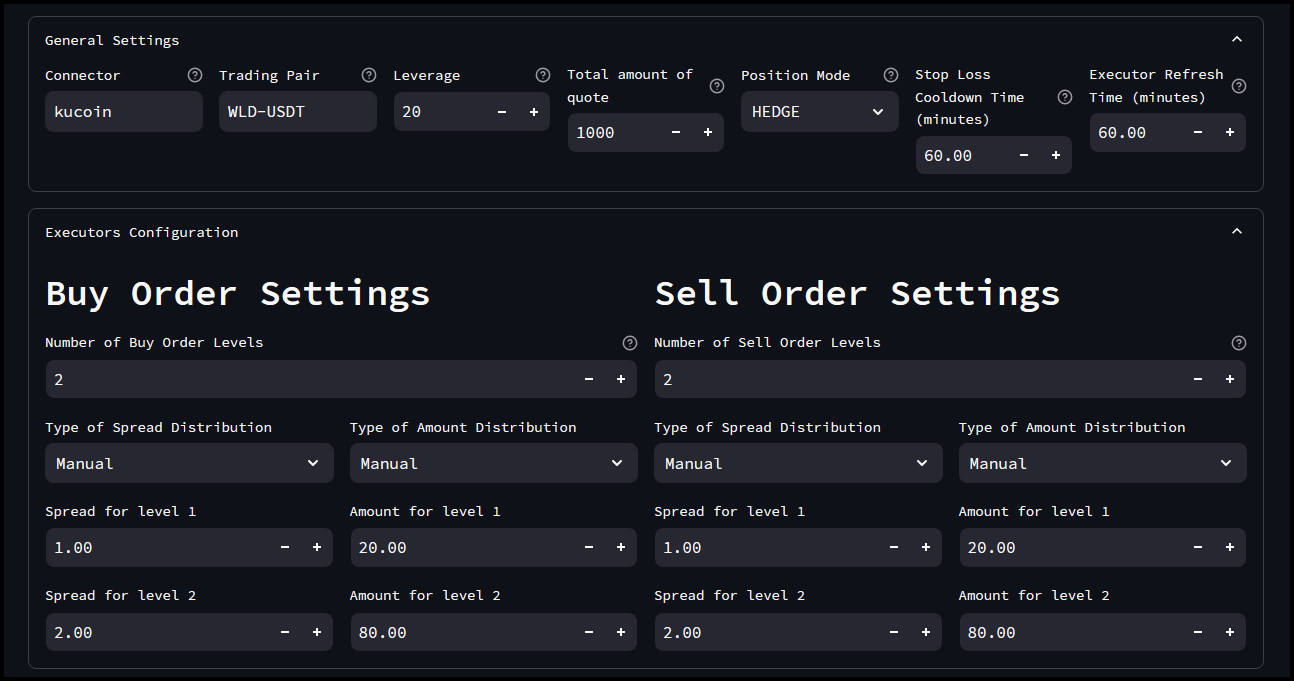This screenshot has height=681, width=1294.
Task: Click the Stop Loss Cooldown Time help icon
Action: click(1064, 97)
